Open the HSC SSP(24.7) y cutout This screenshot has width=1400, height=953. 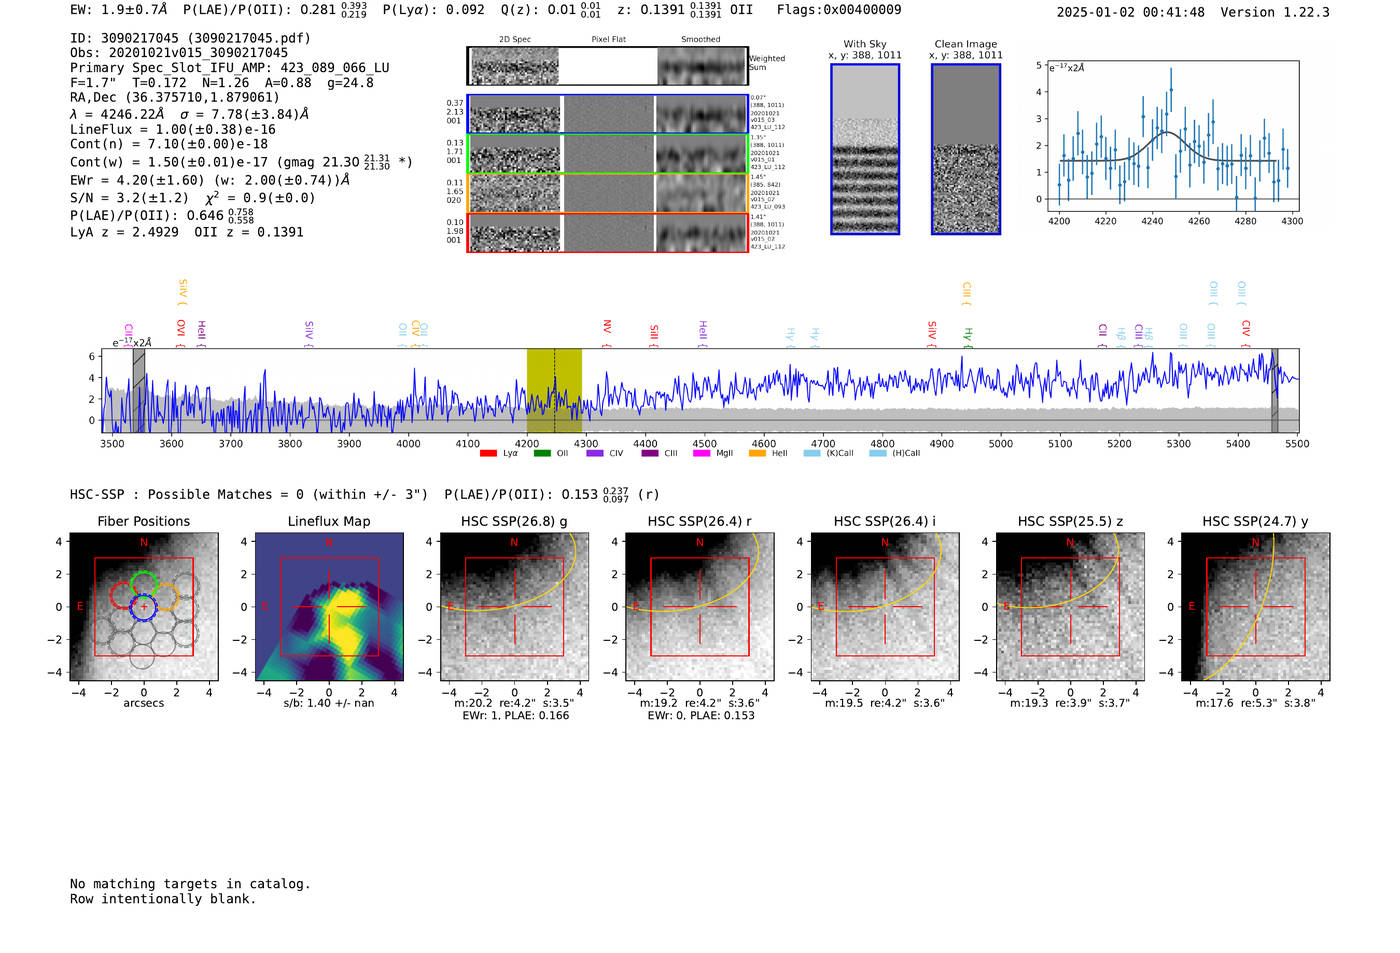click(x=1255, y=606)
